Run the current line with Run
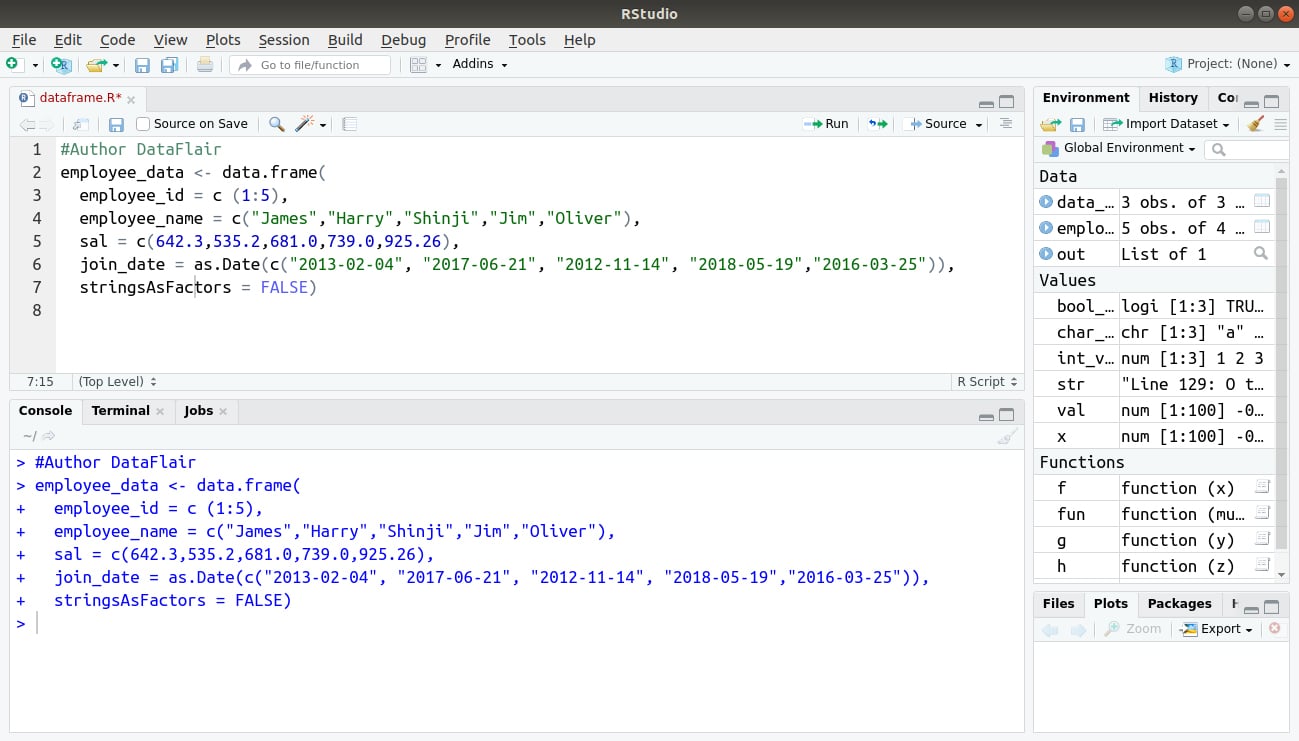The width and height of the screenshot is (1299, 741). (x=826, y=124)
